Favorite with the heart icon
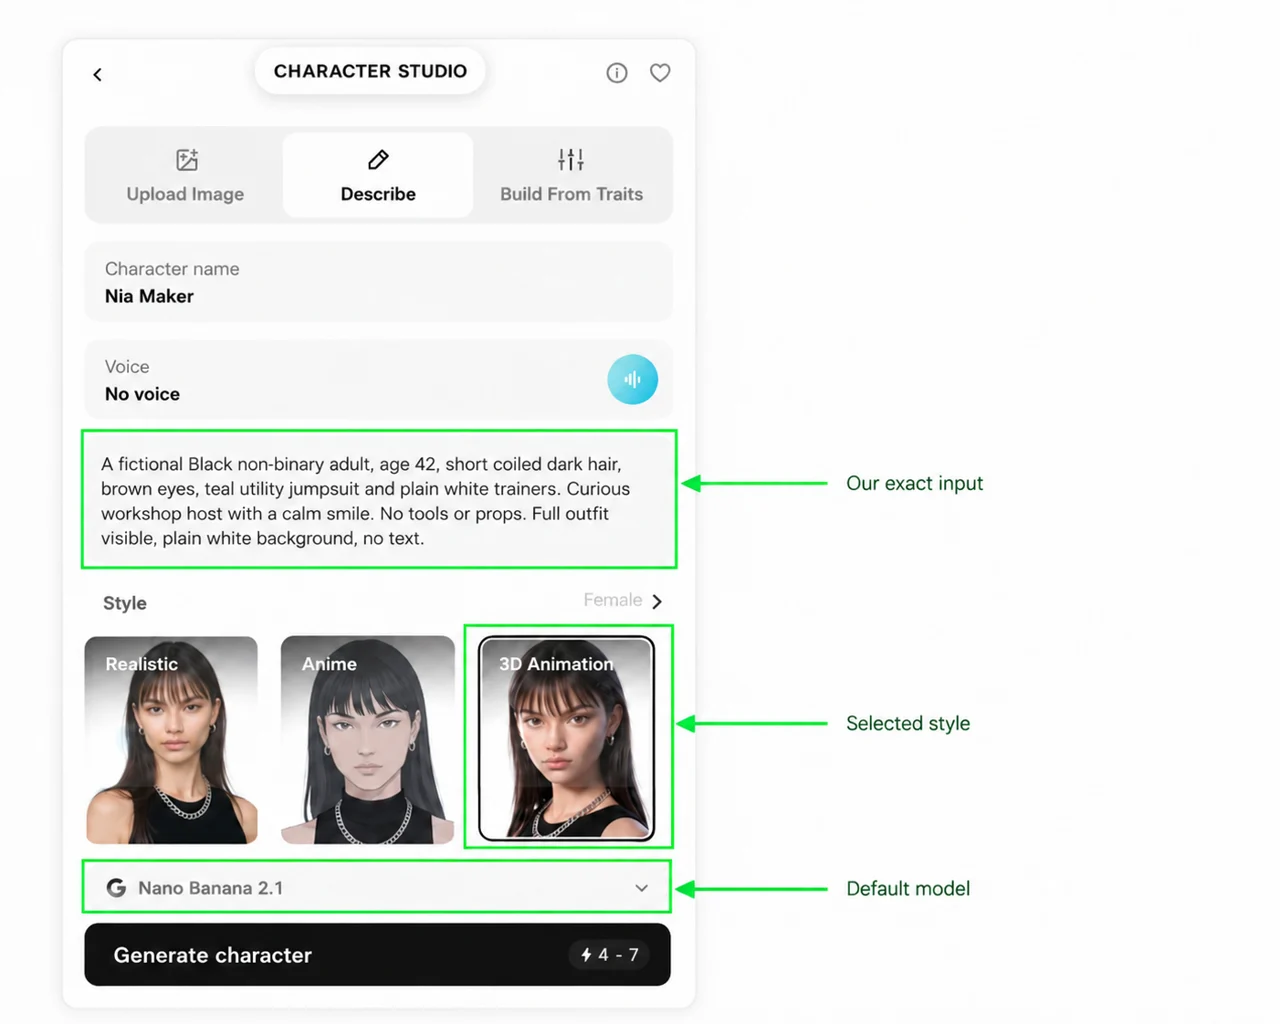1280x1024 pixels. click(x=660, y=73)
